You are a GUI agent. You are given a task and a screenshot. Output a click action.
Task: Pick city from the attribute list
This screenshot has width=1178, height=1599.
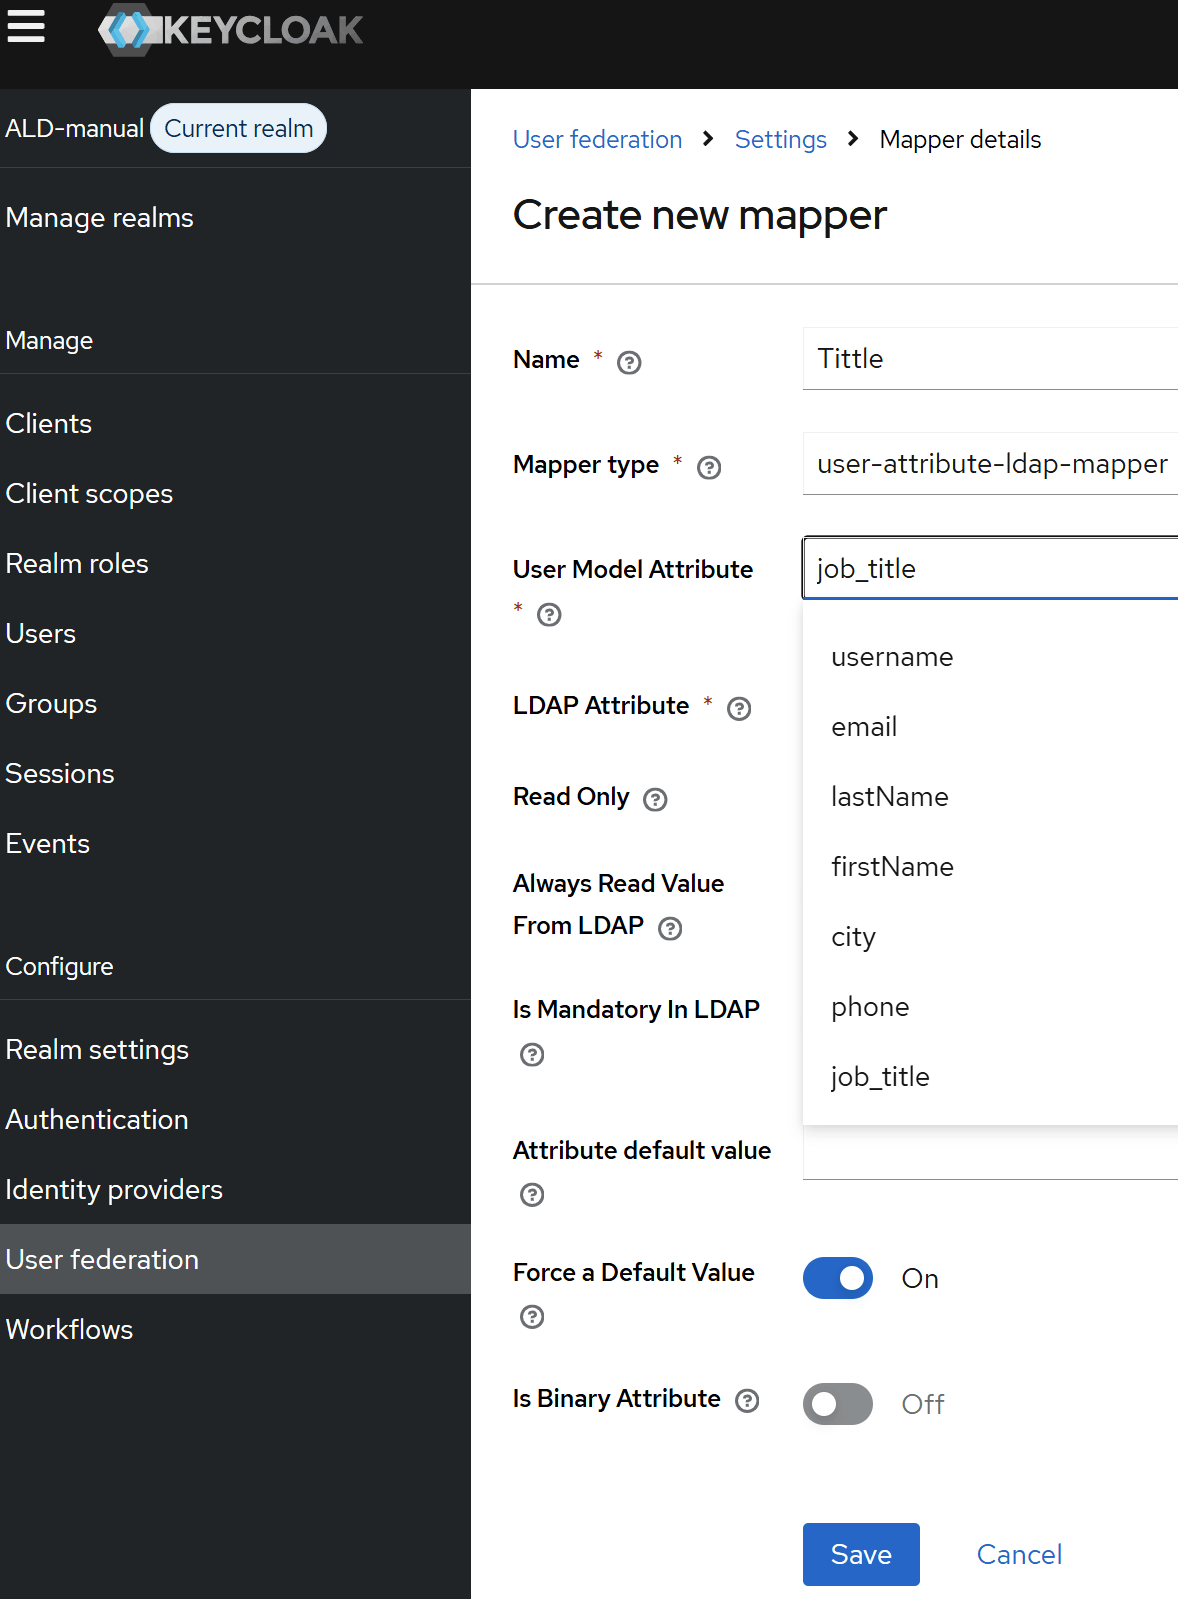coord(990,937)
